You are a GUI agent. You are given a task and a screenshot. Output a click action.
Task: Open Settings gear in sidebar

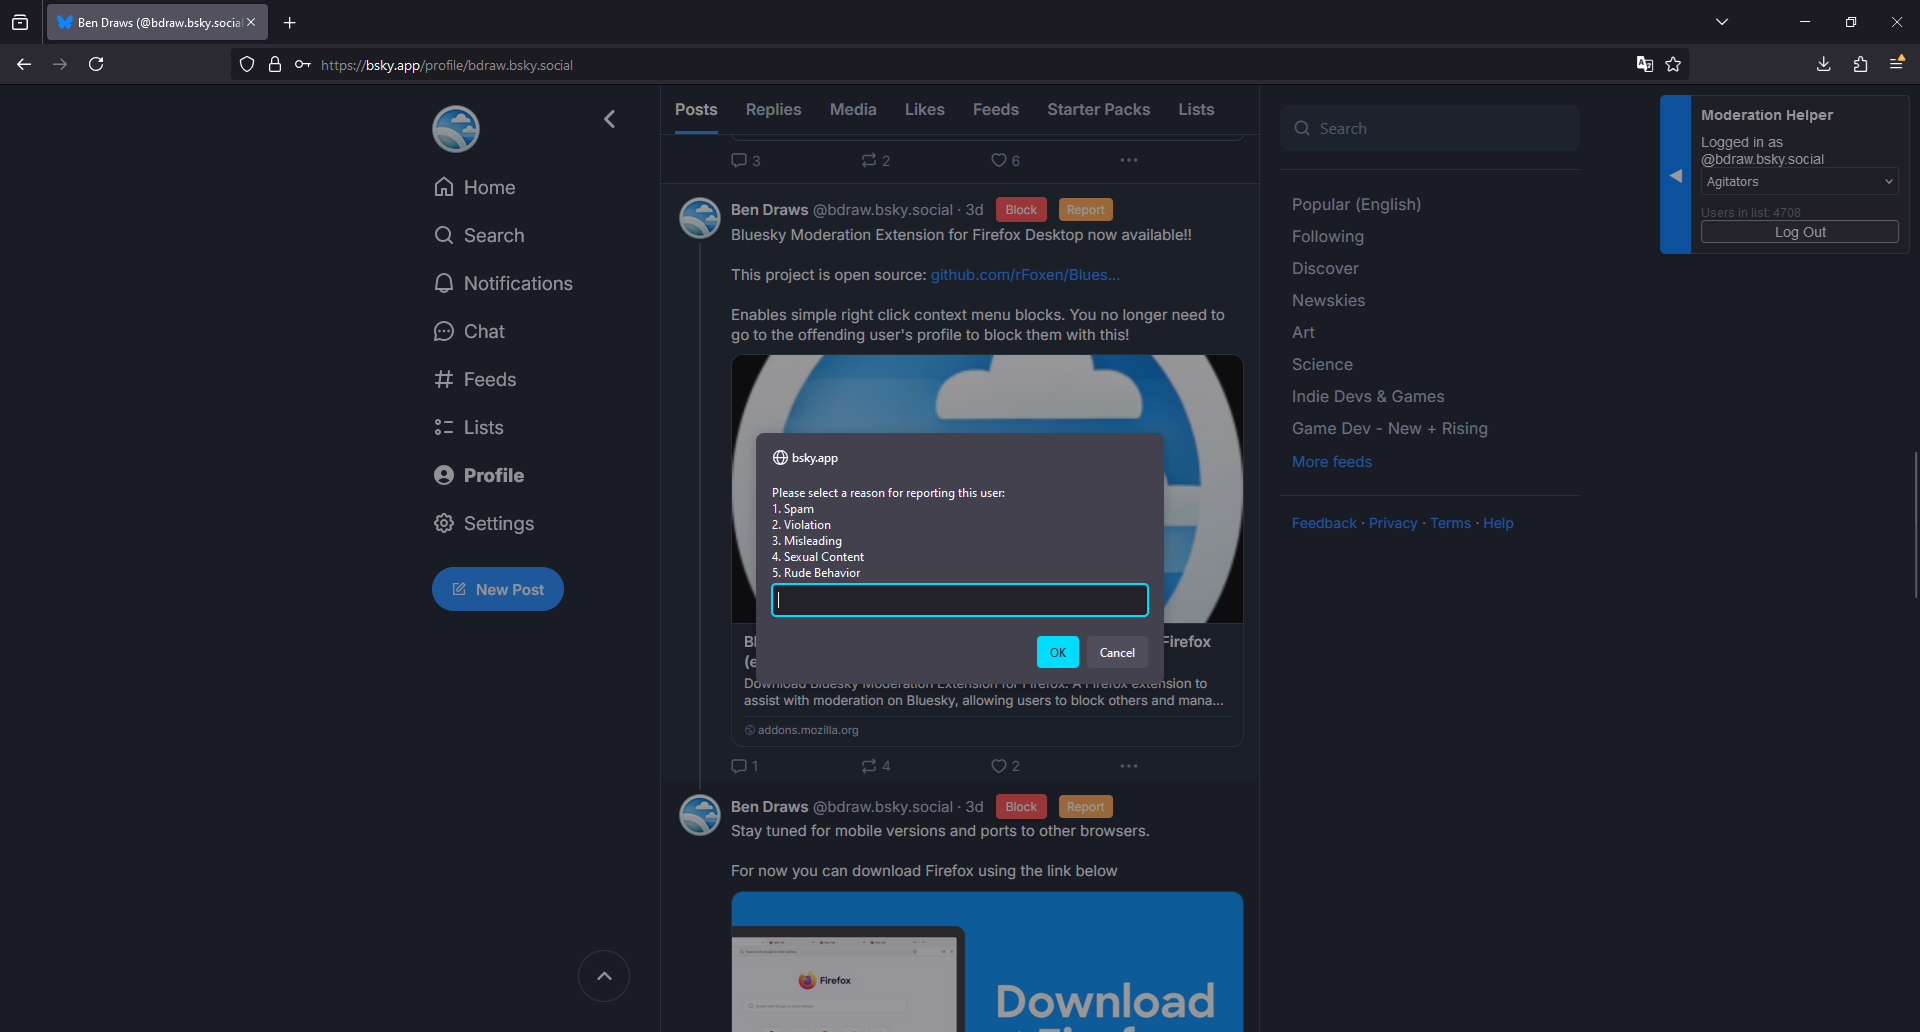point(484,523)
